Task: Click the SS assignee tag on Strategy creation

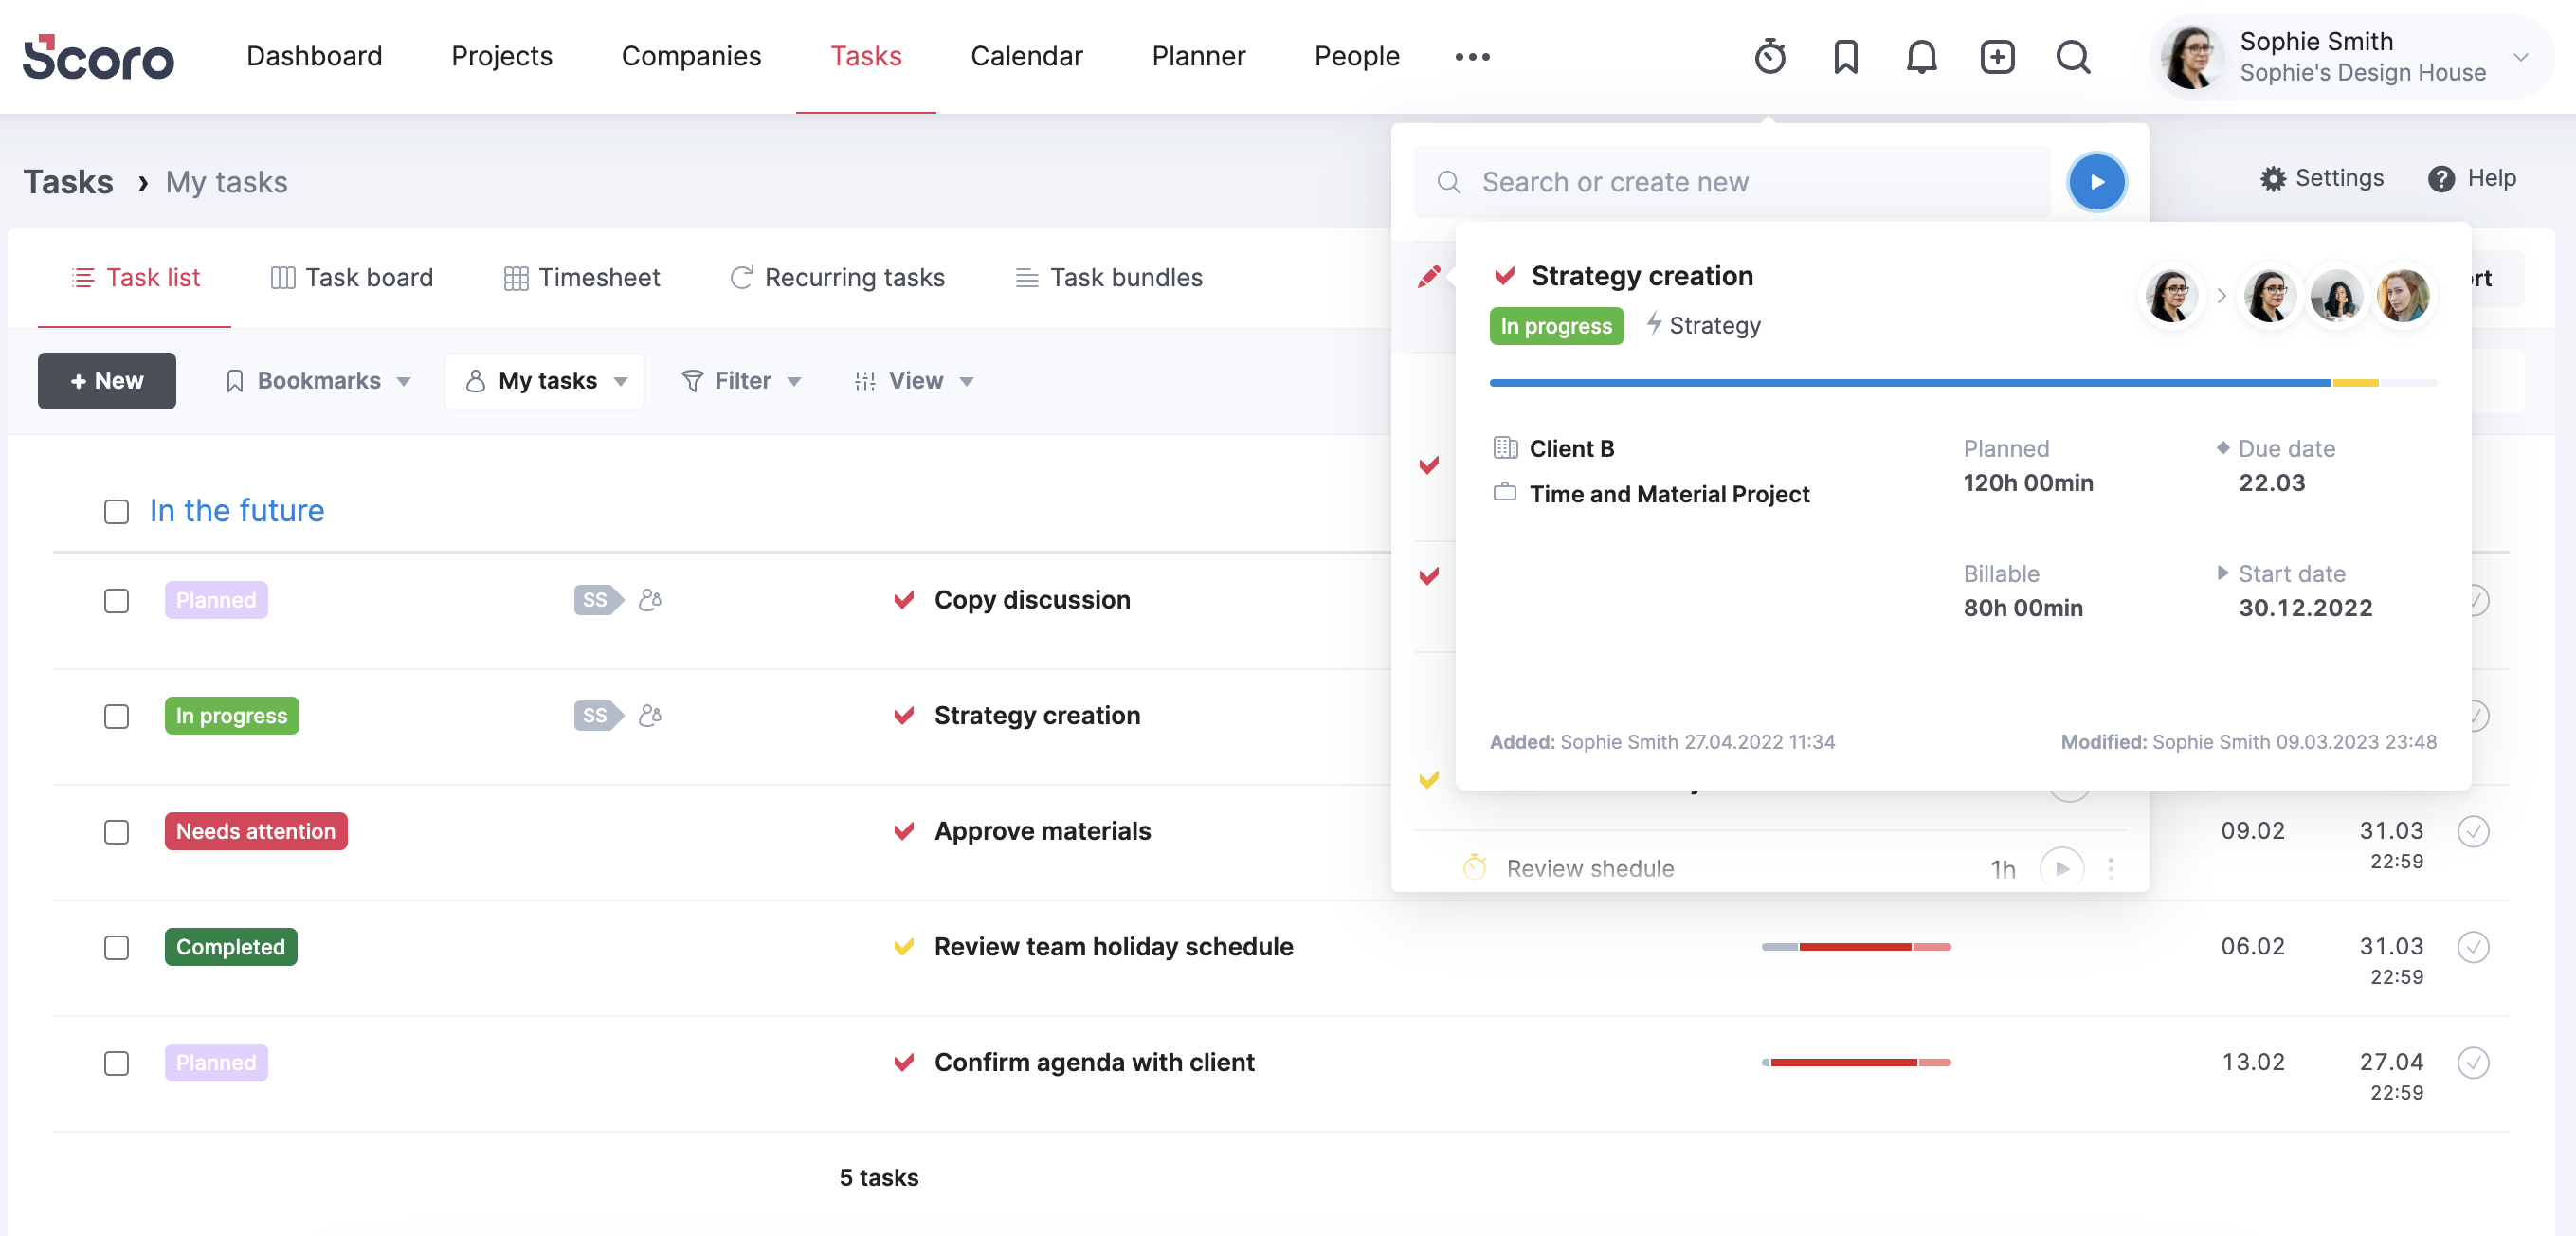Action: pos(597,716)
